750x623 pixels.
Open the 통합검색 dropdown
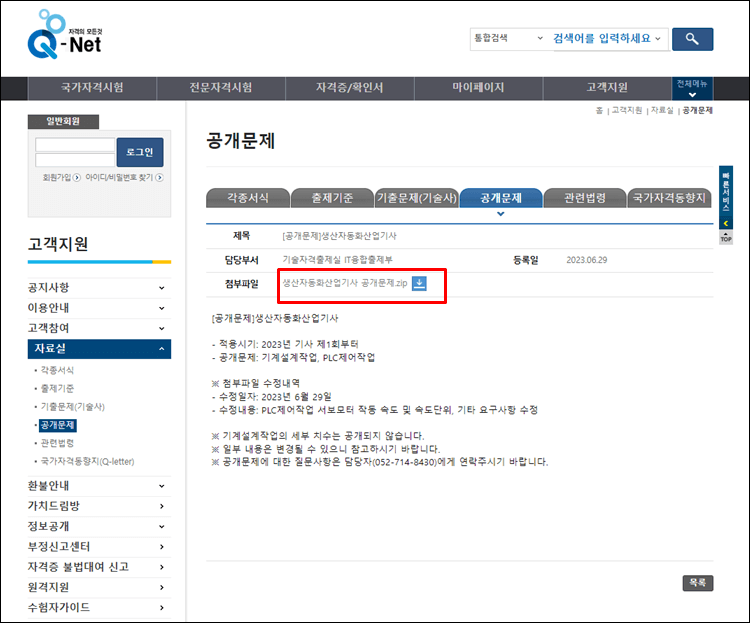pyautogui.click(x=508, y=38)
